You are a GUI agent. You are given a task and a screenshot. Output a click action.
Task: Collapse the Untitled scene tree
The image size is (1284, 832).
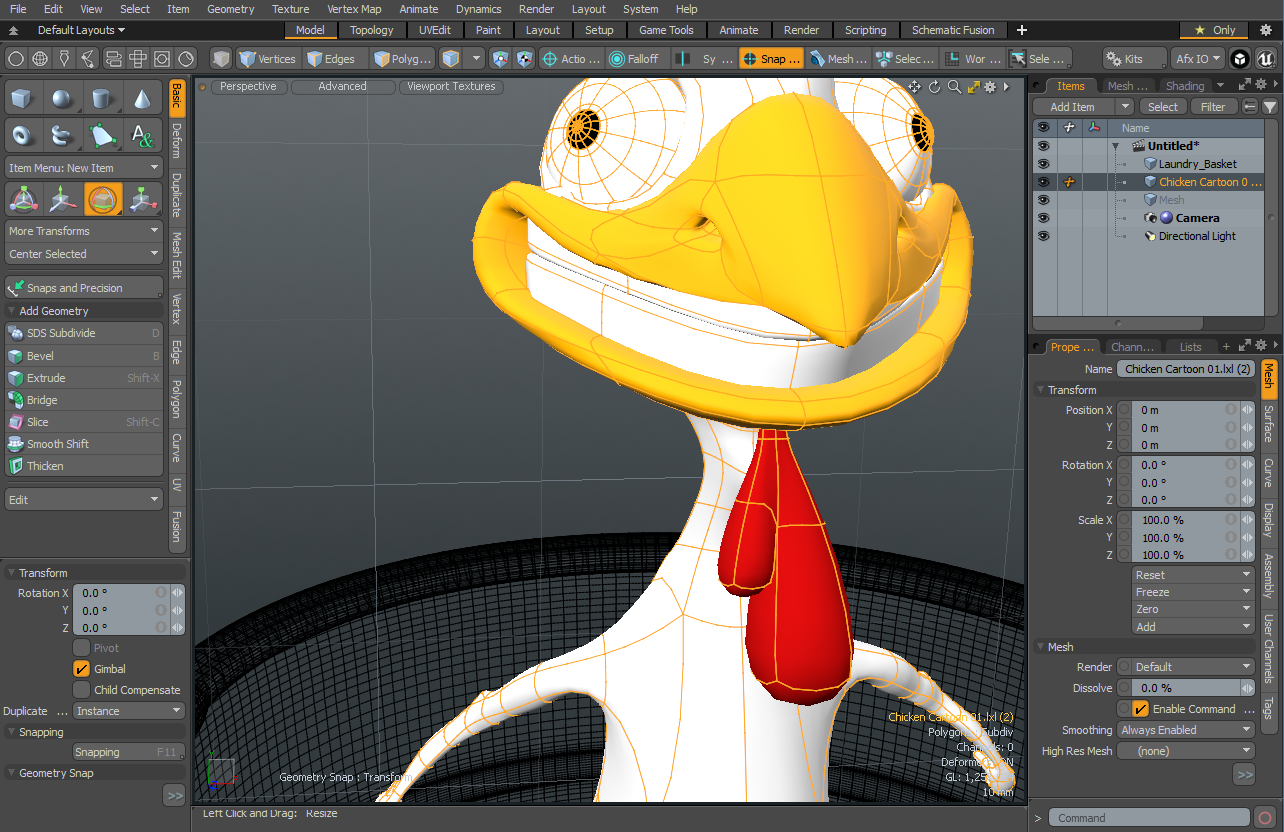point(1115,146)
